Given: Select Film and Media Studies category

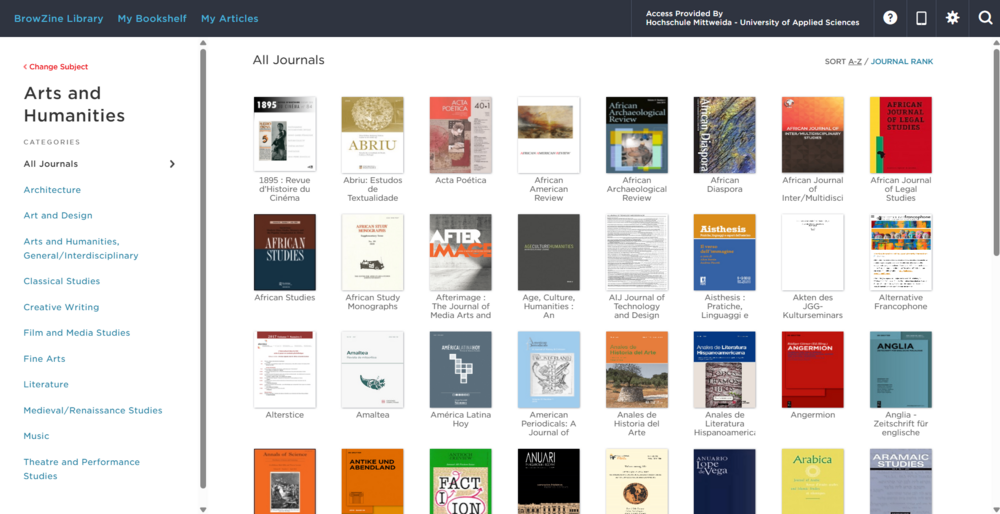Looking at the screenshot, I should (77, 333).
